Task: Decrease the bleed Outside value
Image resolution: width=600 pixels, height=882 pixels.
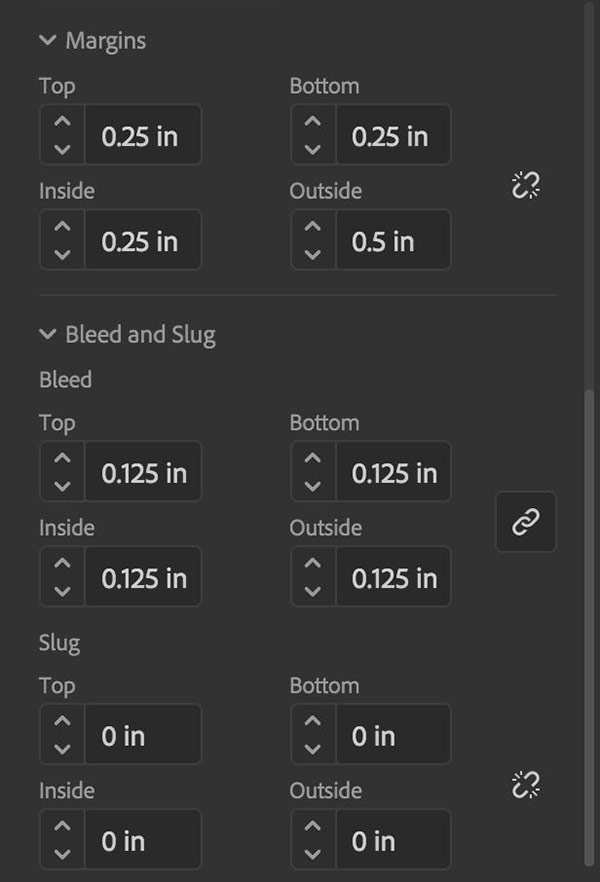Action: (313, 591)
